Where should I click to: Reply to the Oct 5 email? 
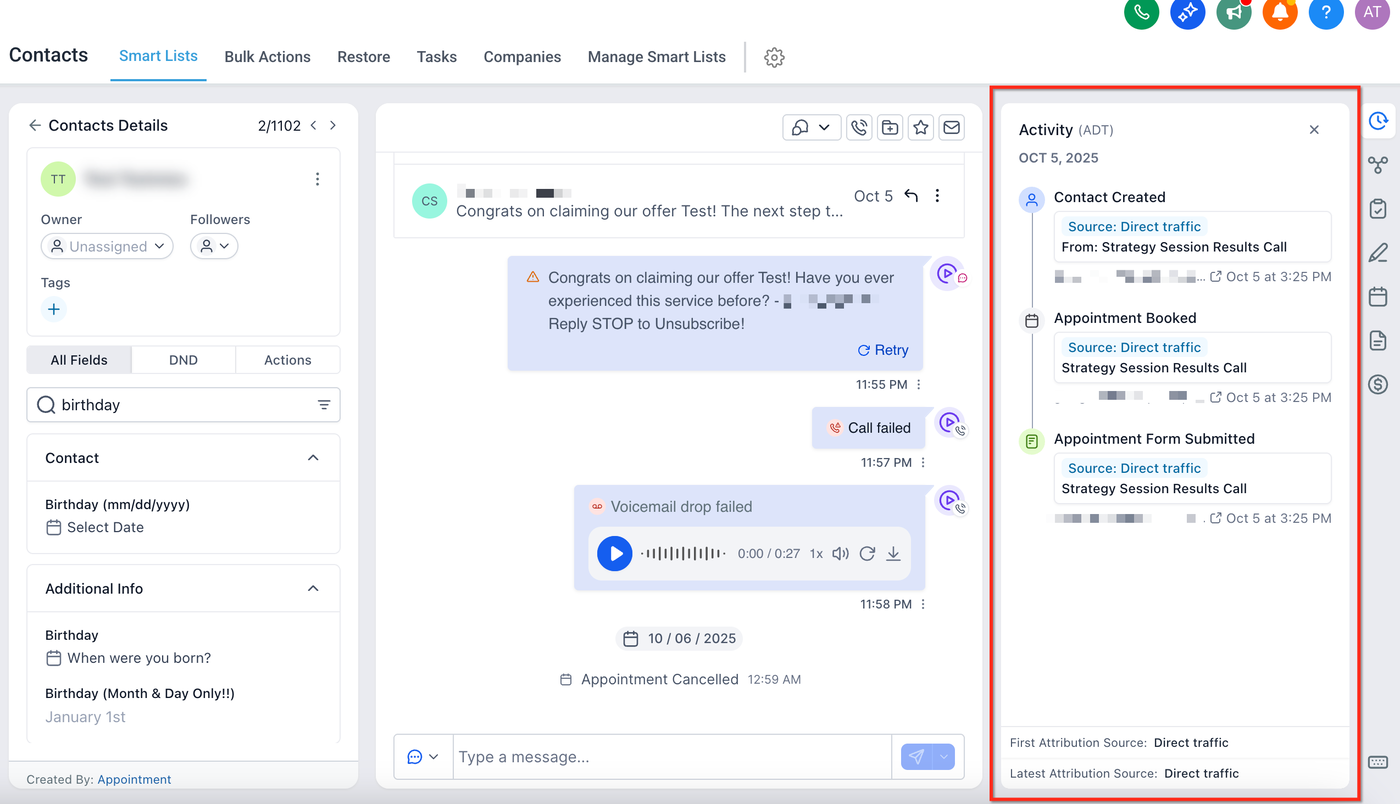tap(911, 196)
